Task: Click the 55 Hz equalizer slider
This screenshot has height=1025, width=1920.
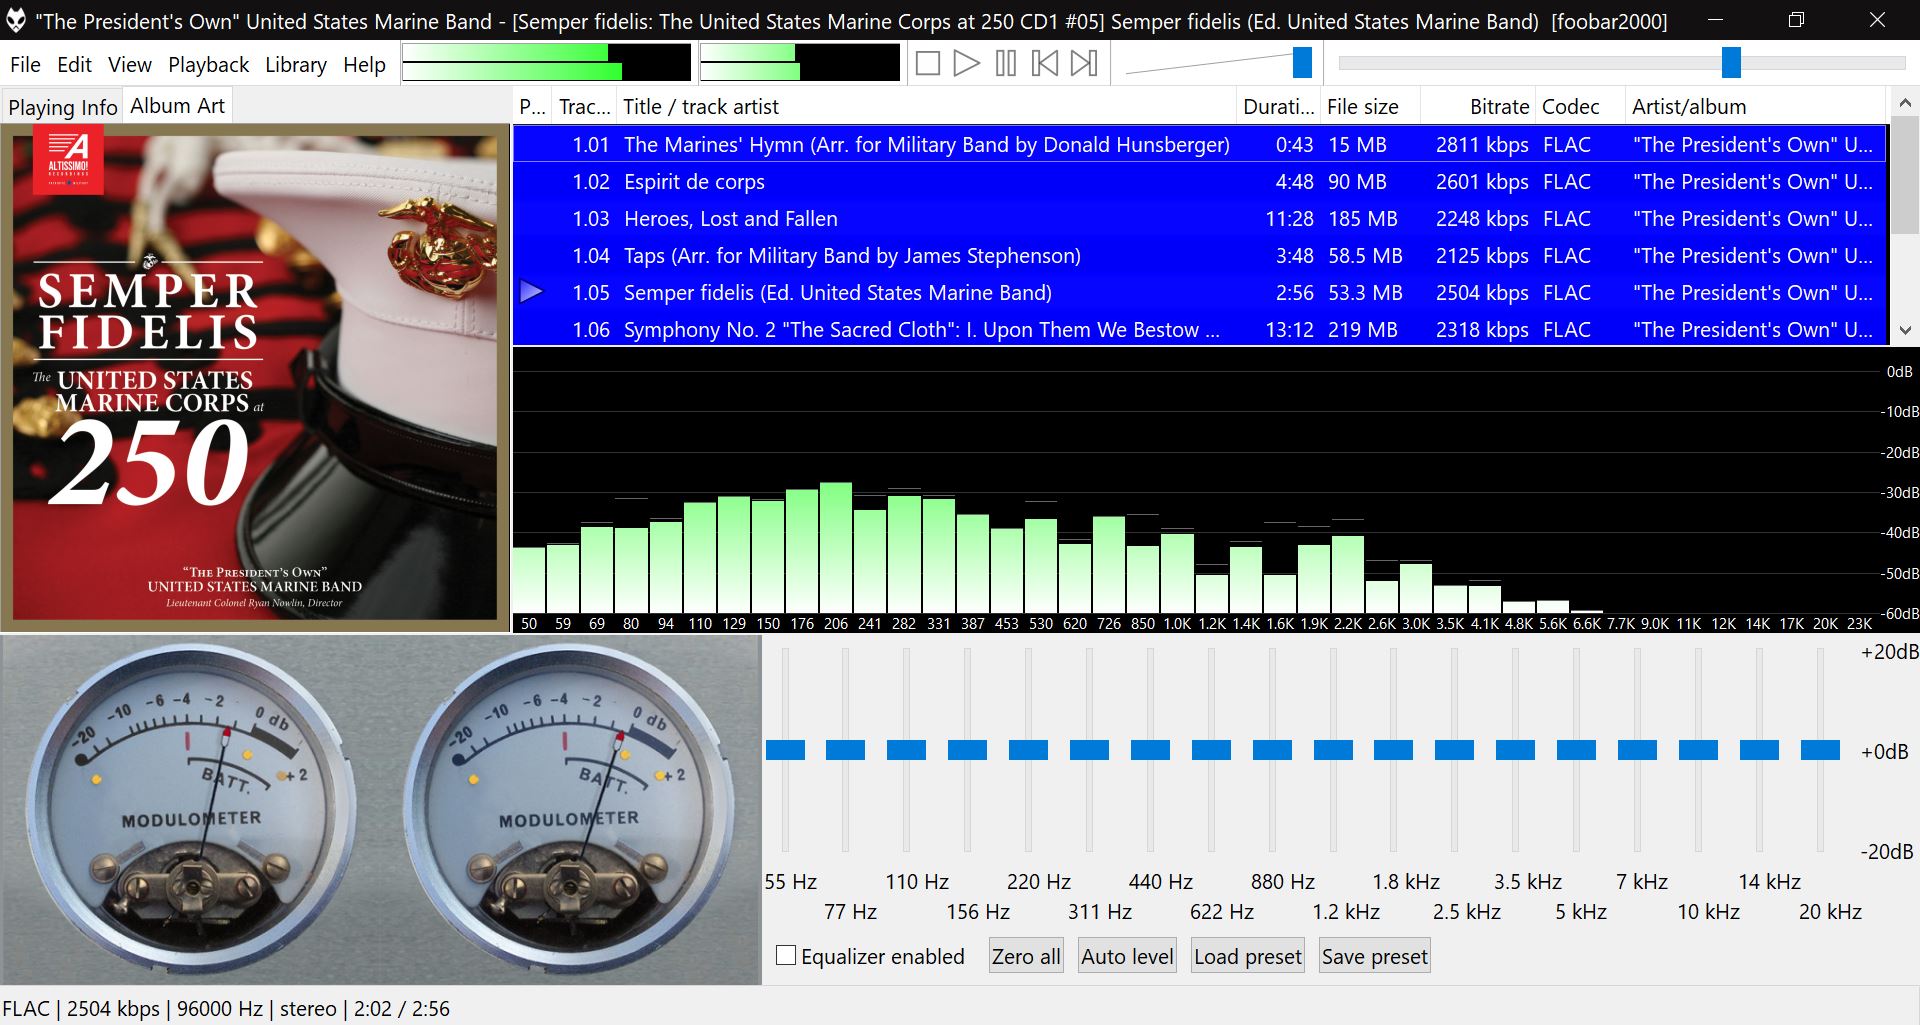Action: click(x=785, y=750)
